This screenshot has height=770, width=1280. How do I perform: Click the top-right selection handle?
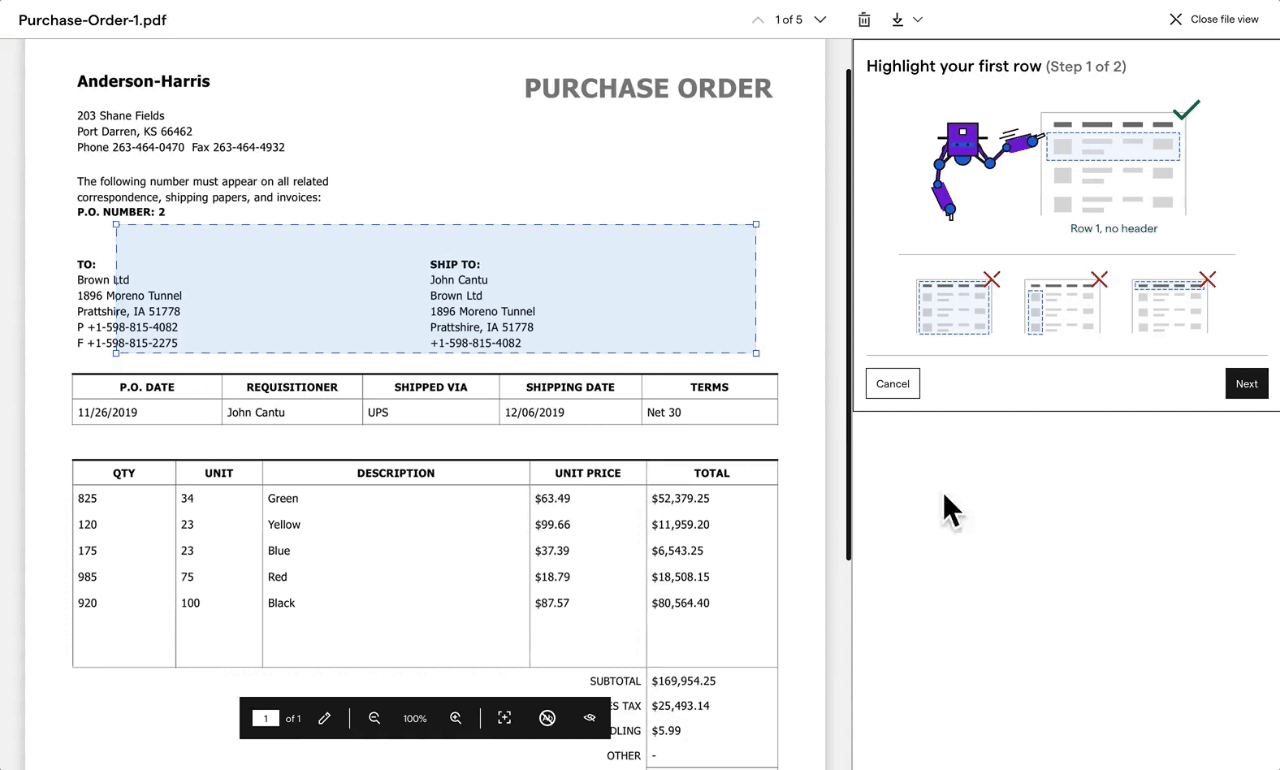point(756,224)
